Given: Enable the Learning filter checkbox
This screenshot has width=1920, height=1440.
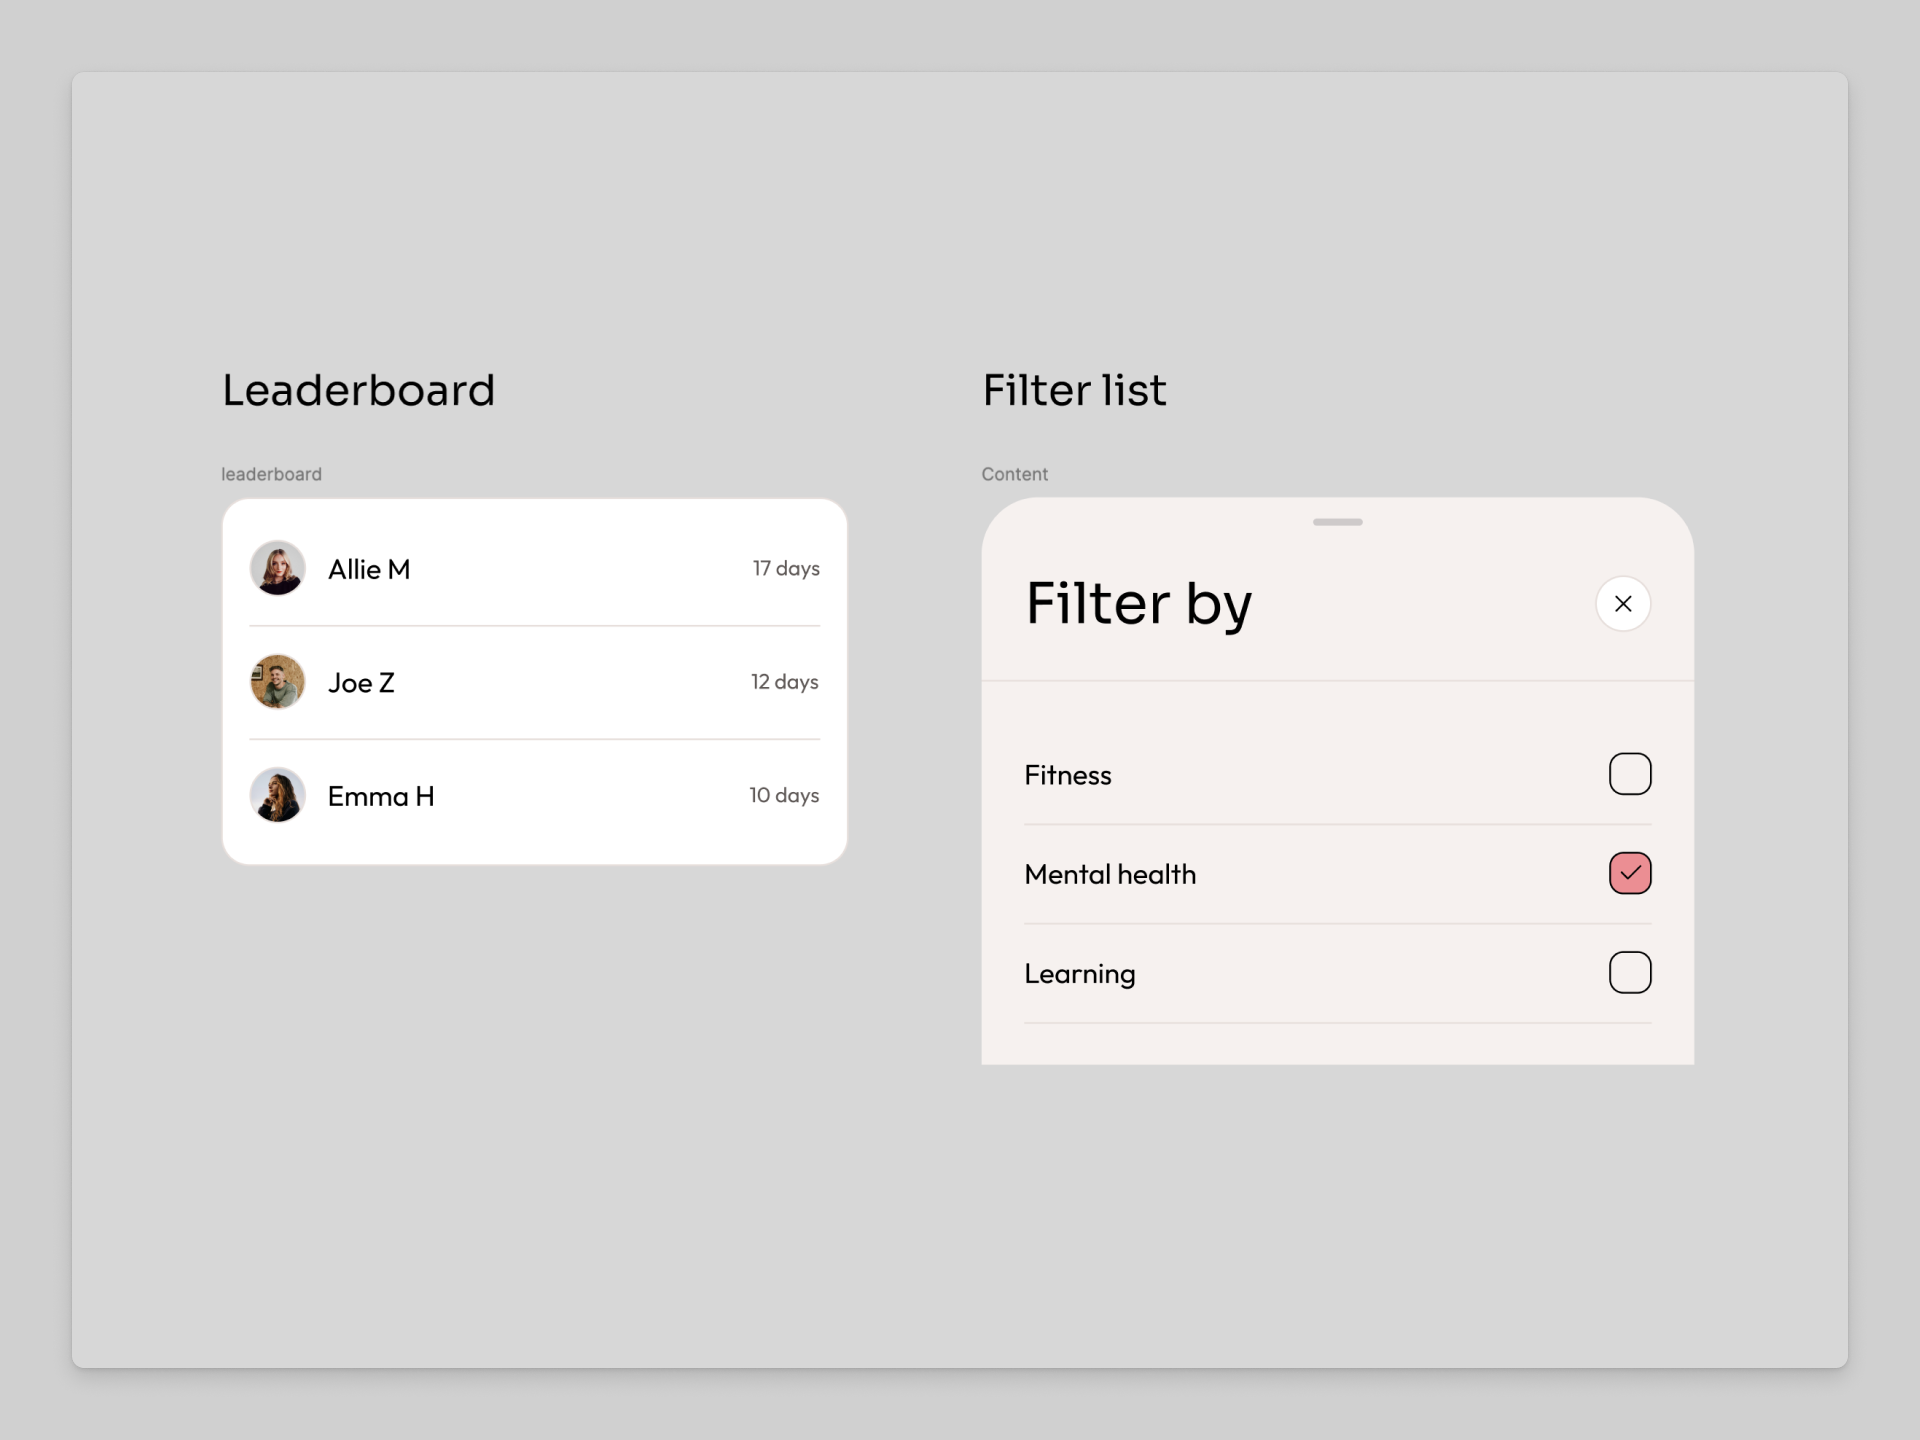Looking at the screenshot, I should click(x=1629, y=972).
